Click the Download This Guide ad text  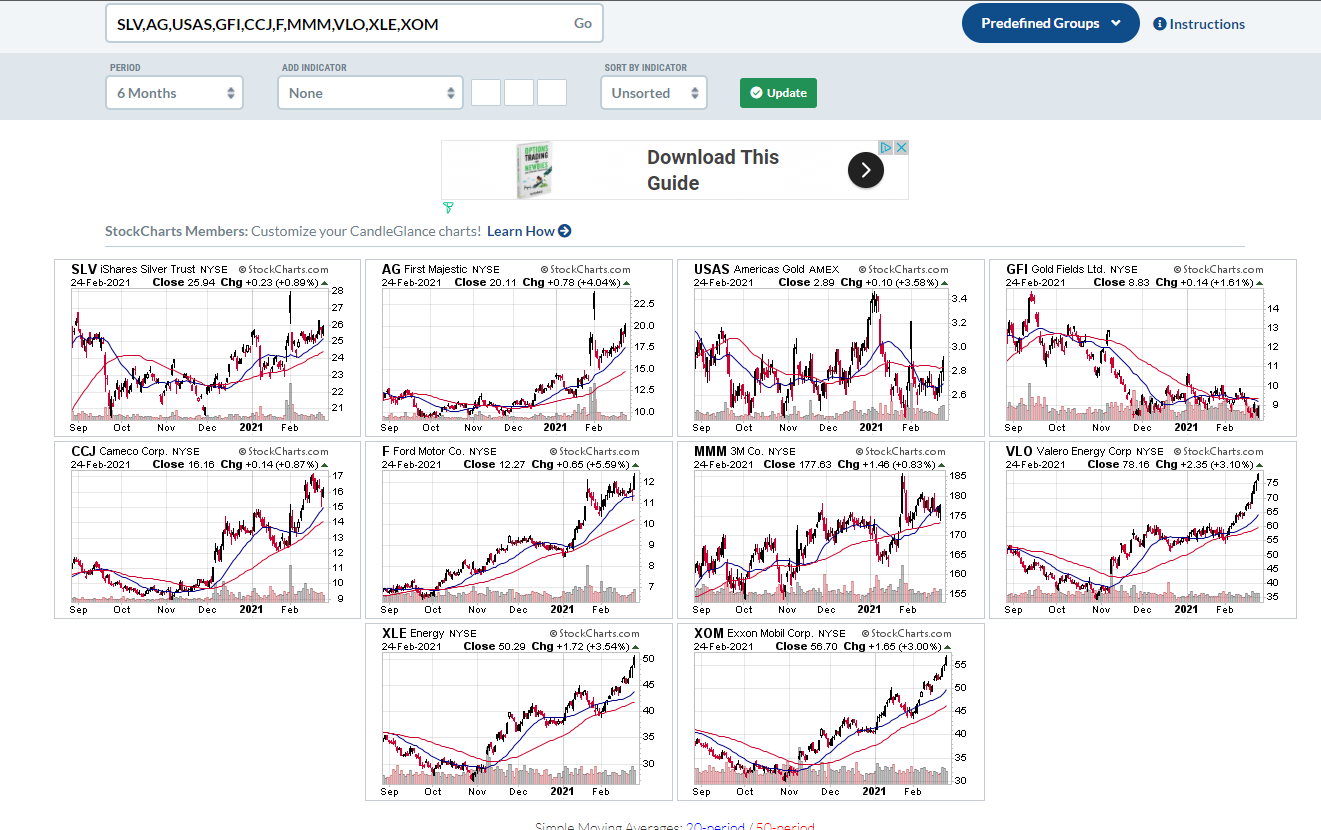point(712,170)
